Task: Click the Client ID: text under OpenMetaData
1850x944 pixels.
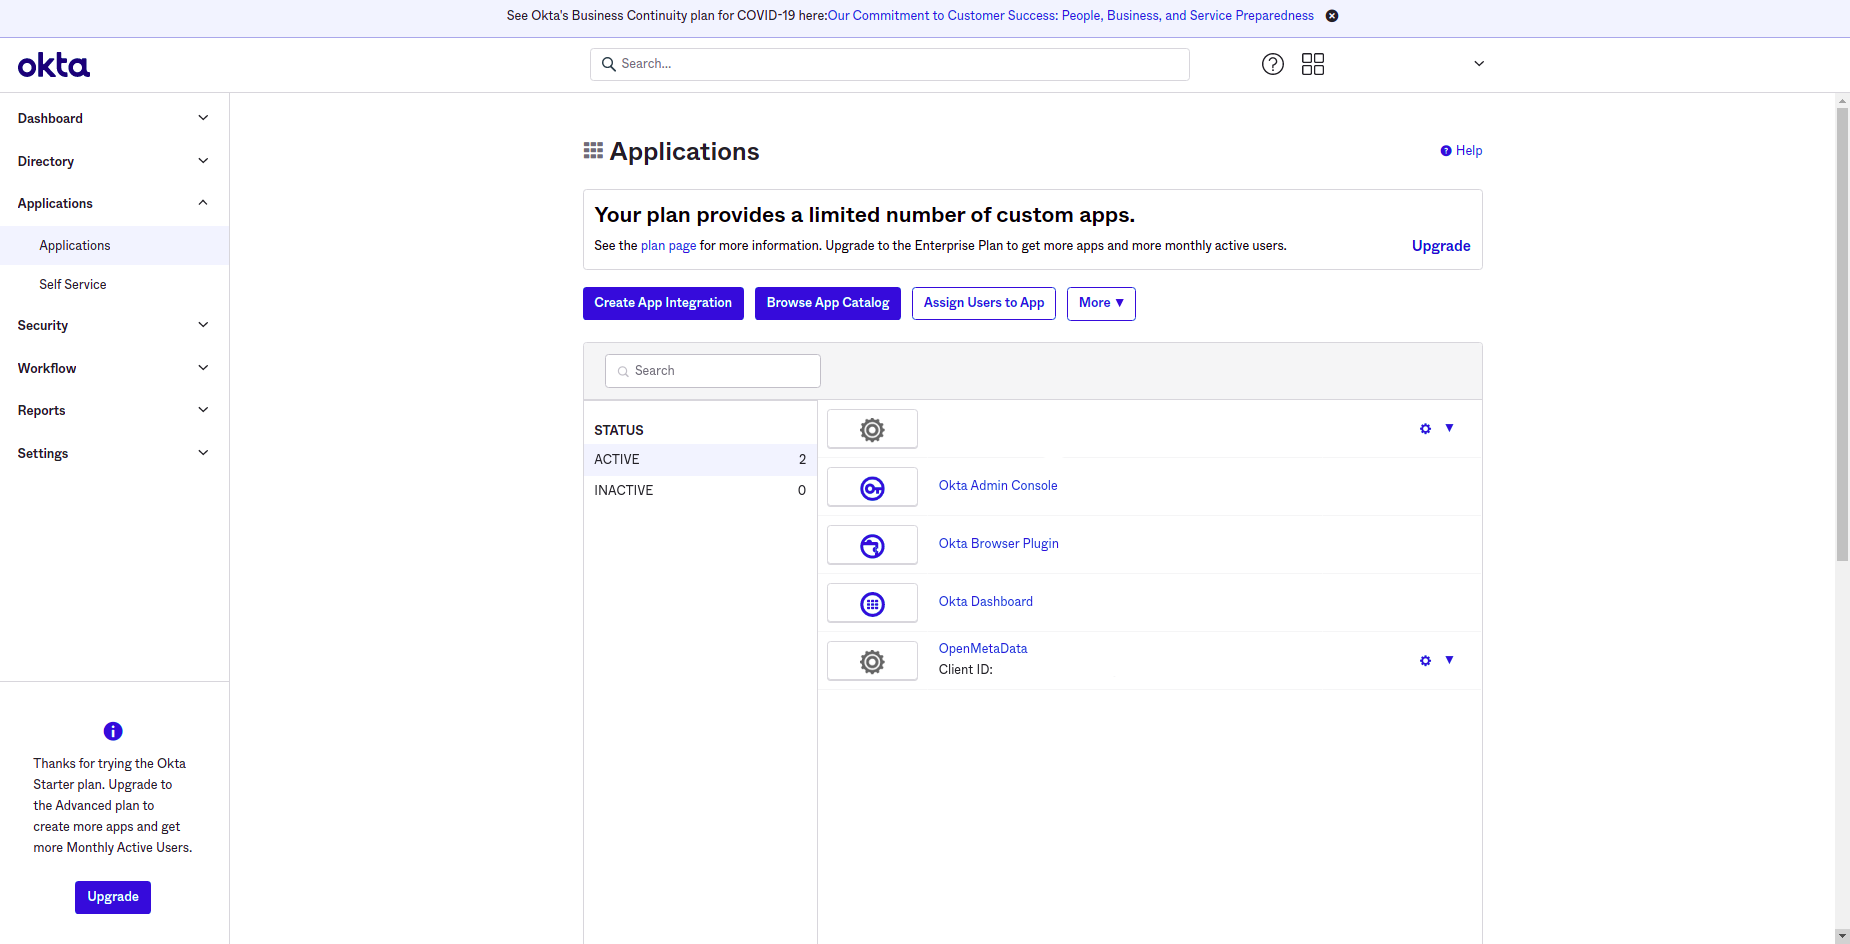Action: click(x=965, y=670)
